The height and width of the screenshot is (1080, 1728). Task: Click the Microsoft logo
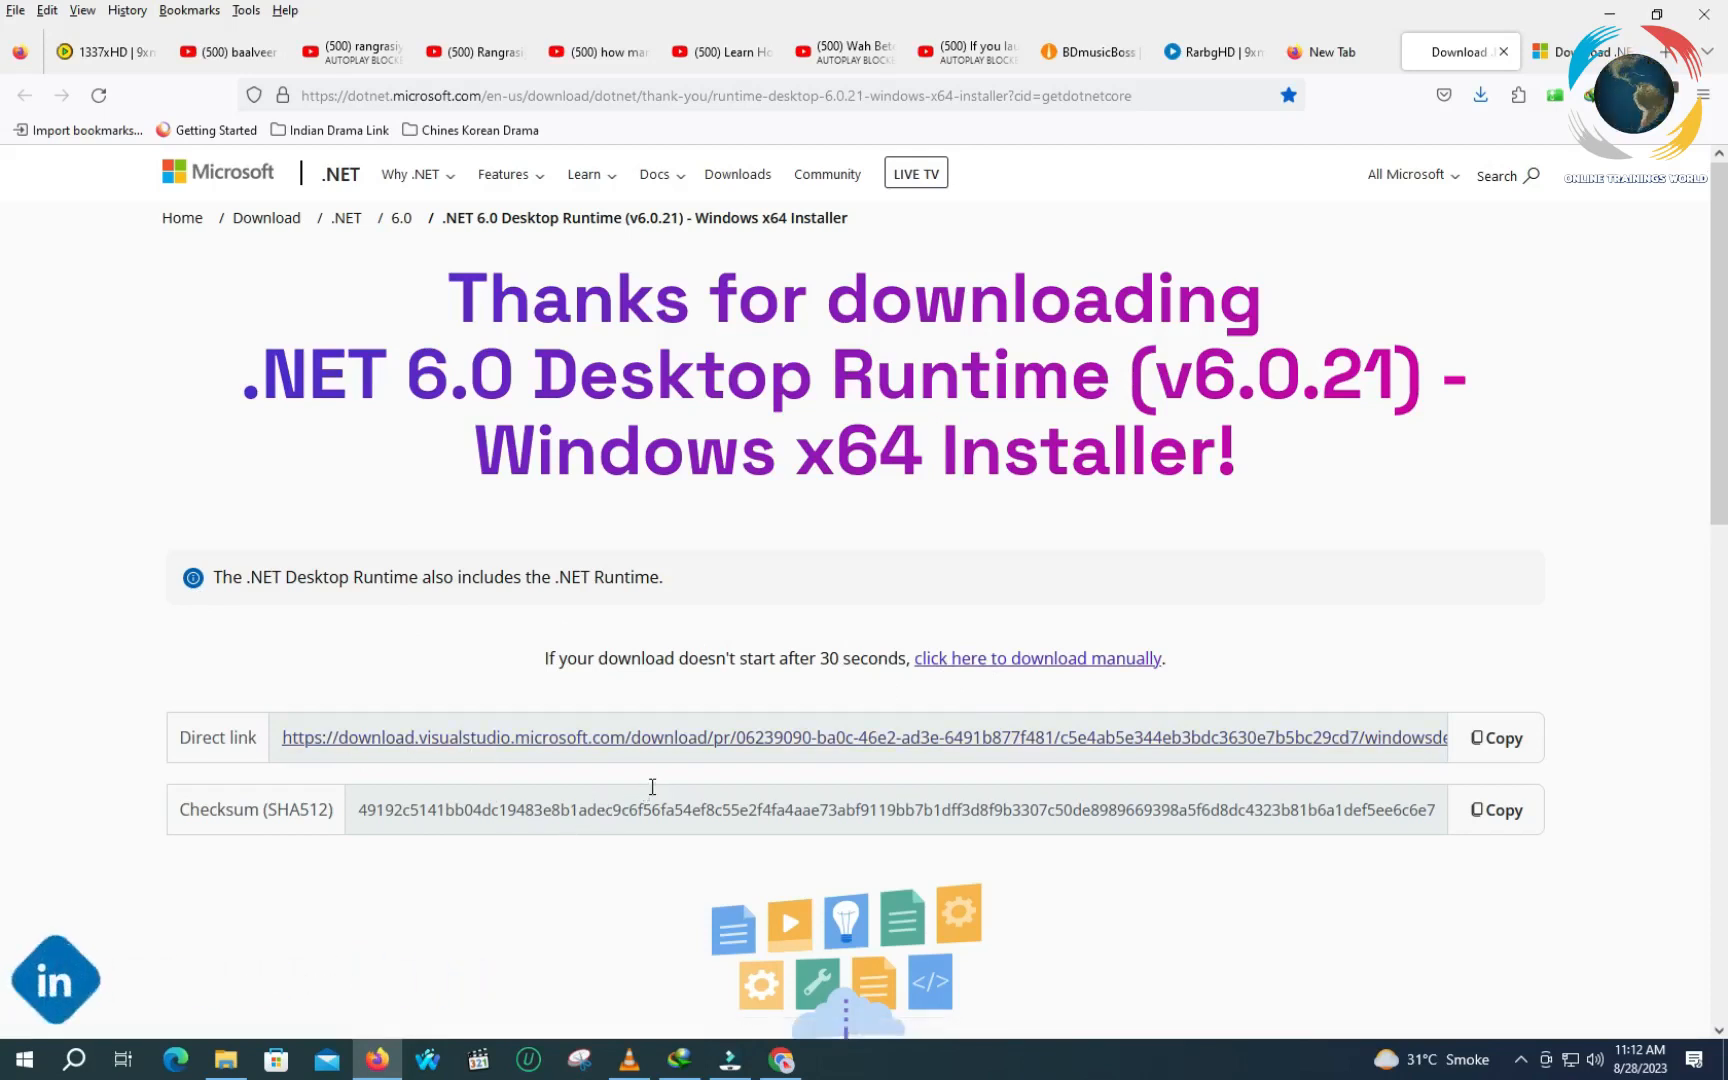coord(218,172)
